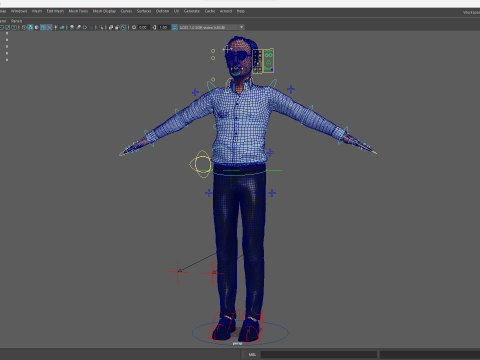
Task: Open the Cache menu
Action: 210,11
